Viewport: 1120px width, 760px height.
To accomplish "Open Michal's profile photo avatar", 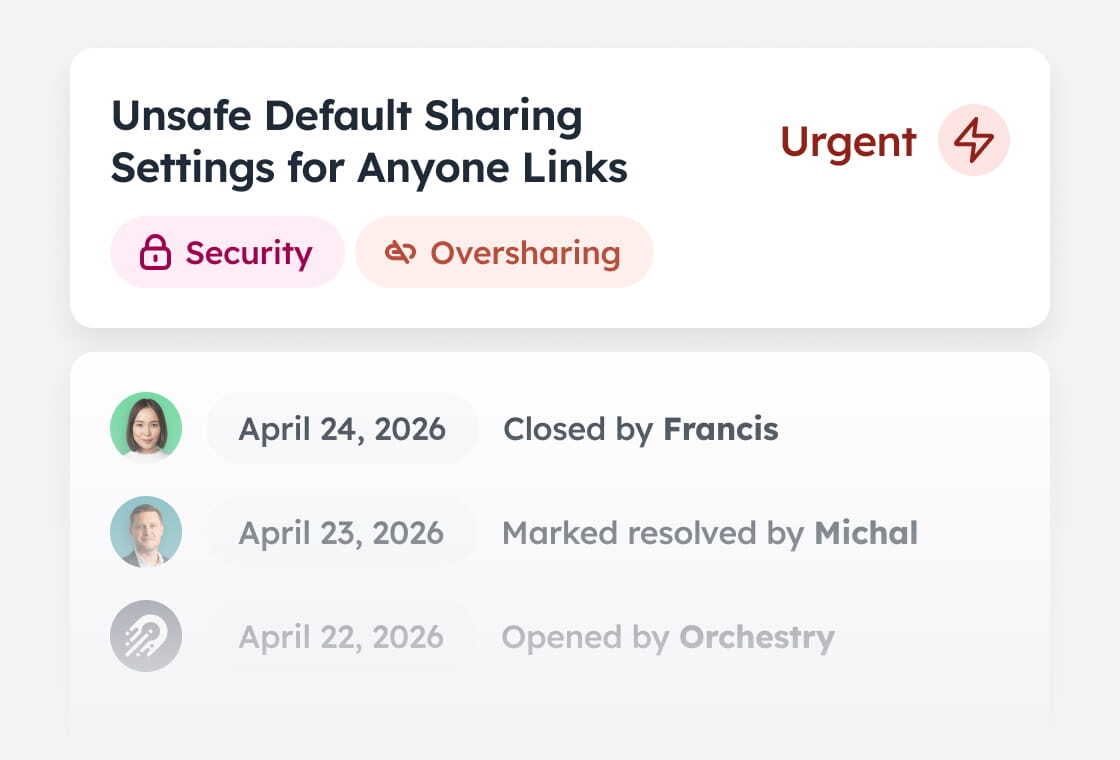I will coord(146,532).
